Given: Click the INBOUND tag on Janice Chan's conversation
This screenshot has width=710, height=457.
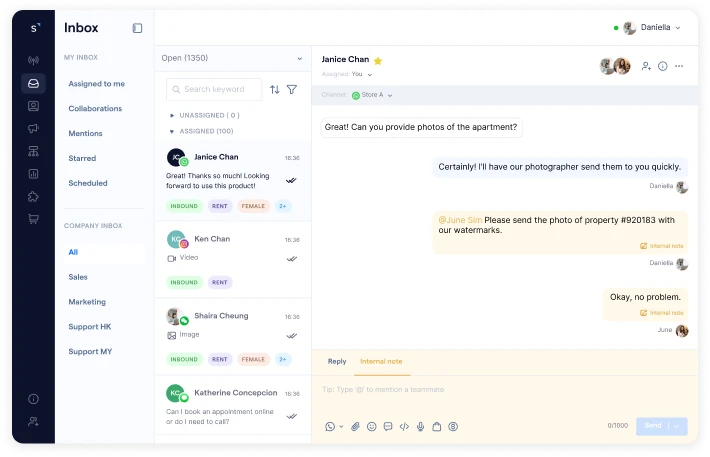Looking at the screenshot, I should tap(184, 206).
